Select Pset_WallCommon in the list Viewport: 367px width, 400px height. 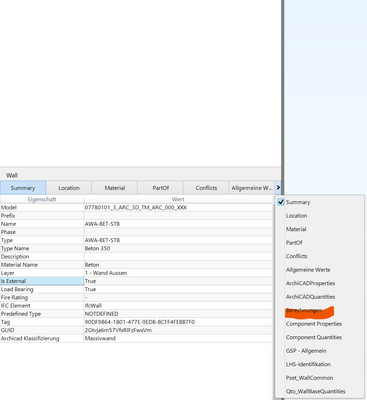click(x=309, y=378)
